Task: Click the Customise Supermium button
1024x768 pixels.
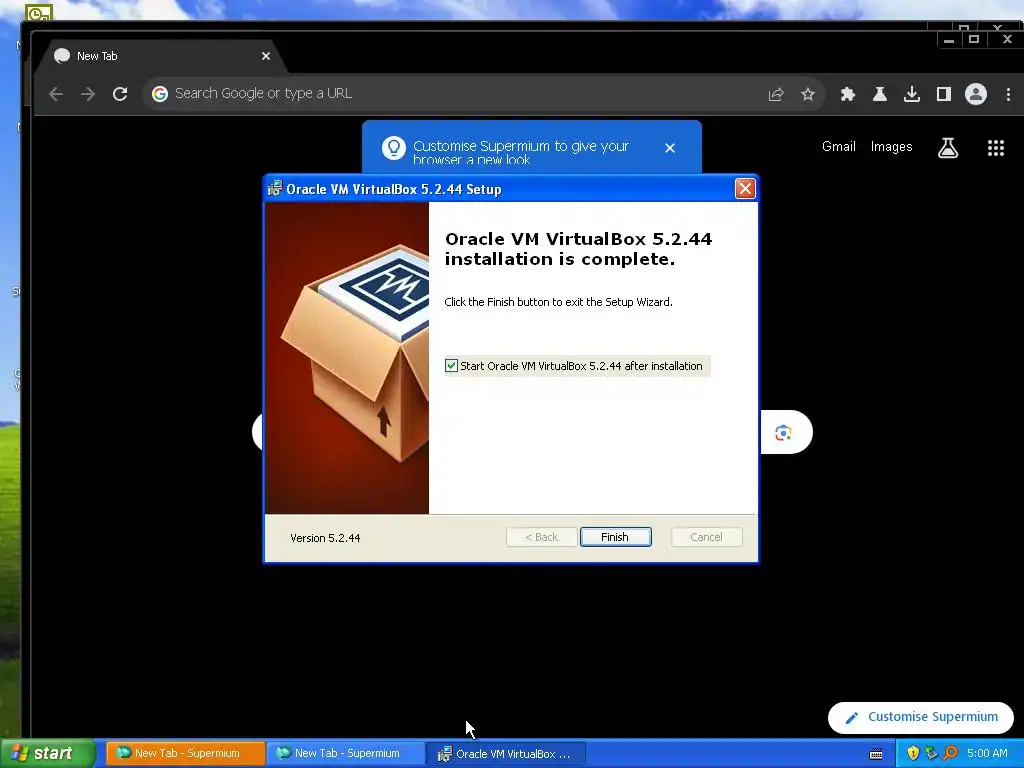Action: coord(921,717)
